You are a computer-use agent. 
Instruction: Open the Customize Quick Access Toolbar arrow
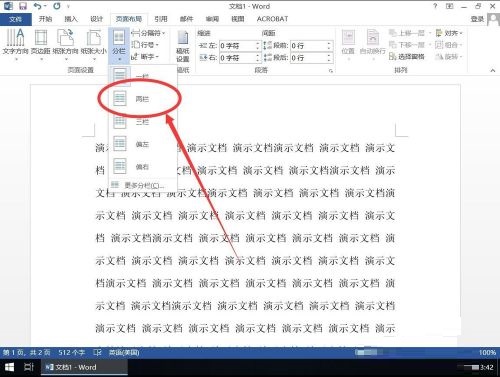(x=68, y=6)
